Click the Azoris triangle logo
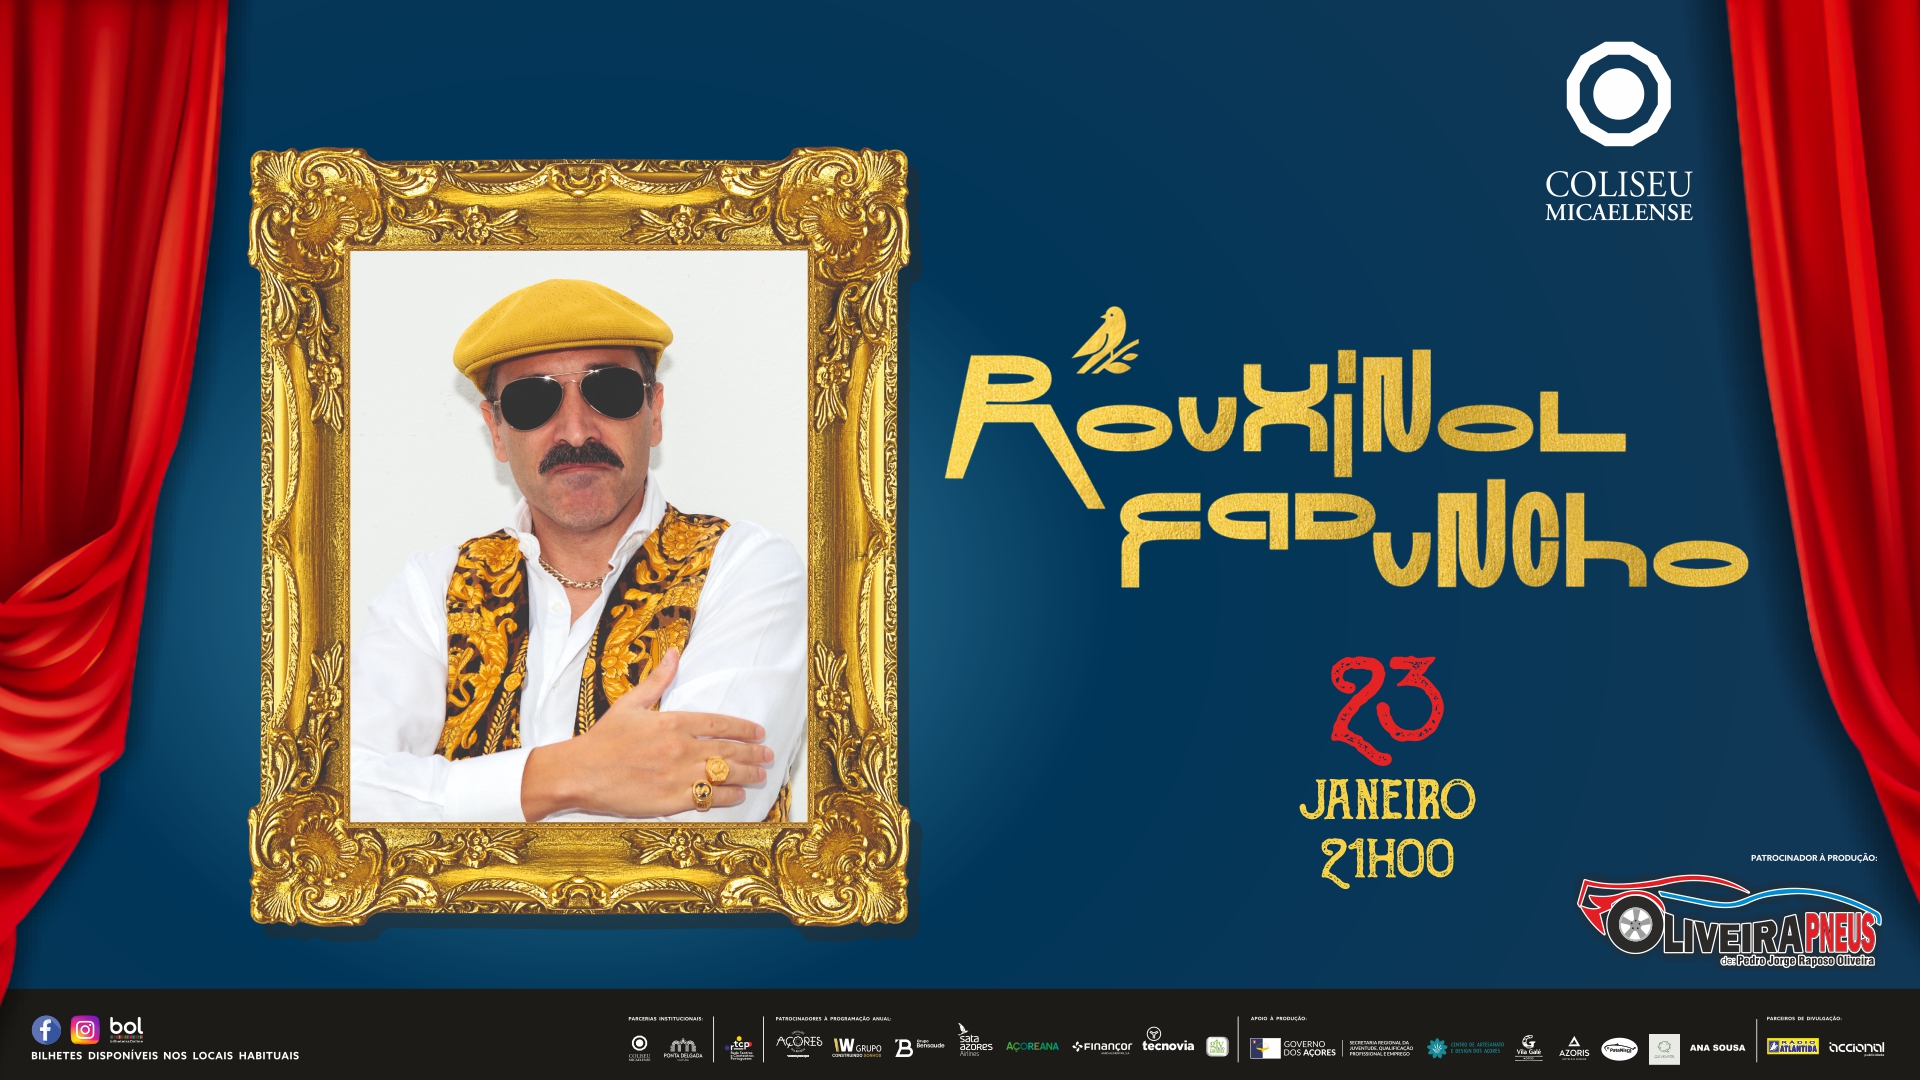Viewport: 1920px width, 1080px height. click(1574, 1046)
